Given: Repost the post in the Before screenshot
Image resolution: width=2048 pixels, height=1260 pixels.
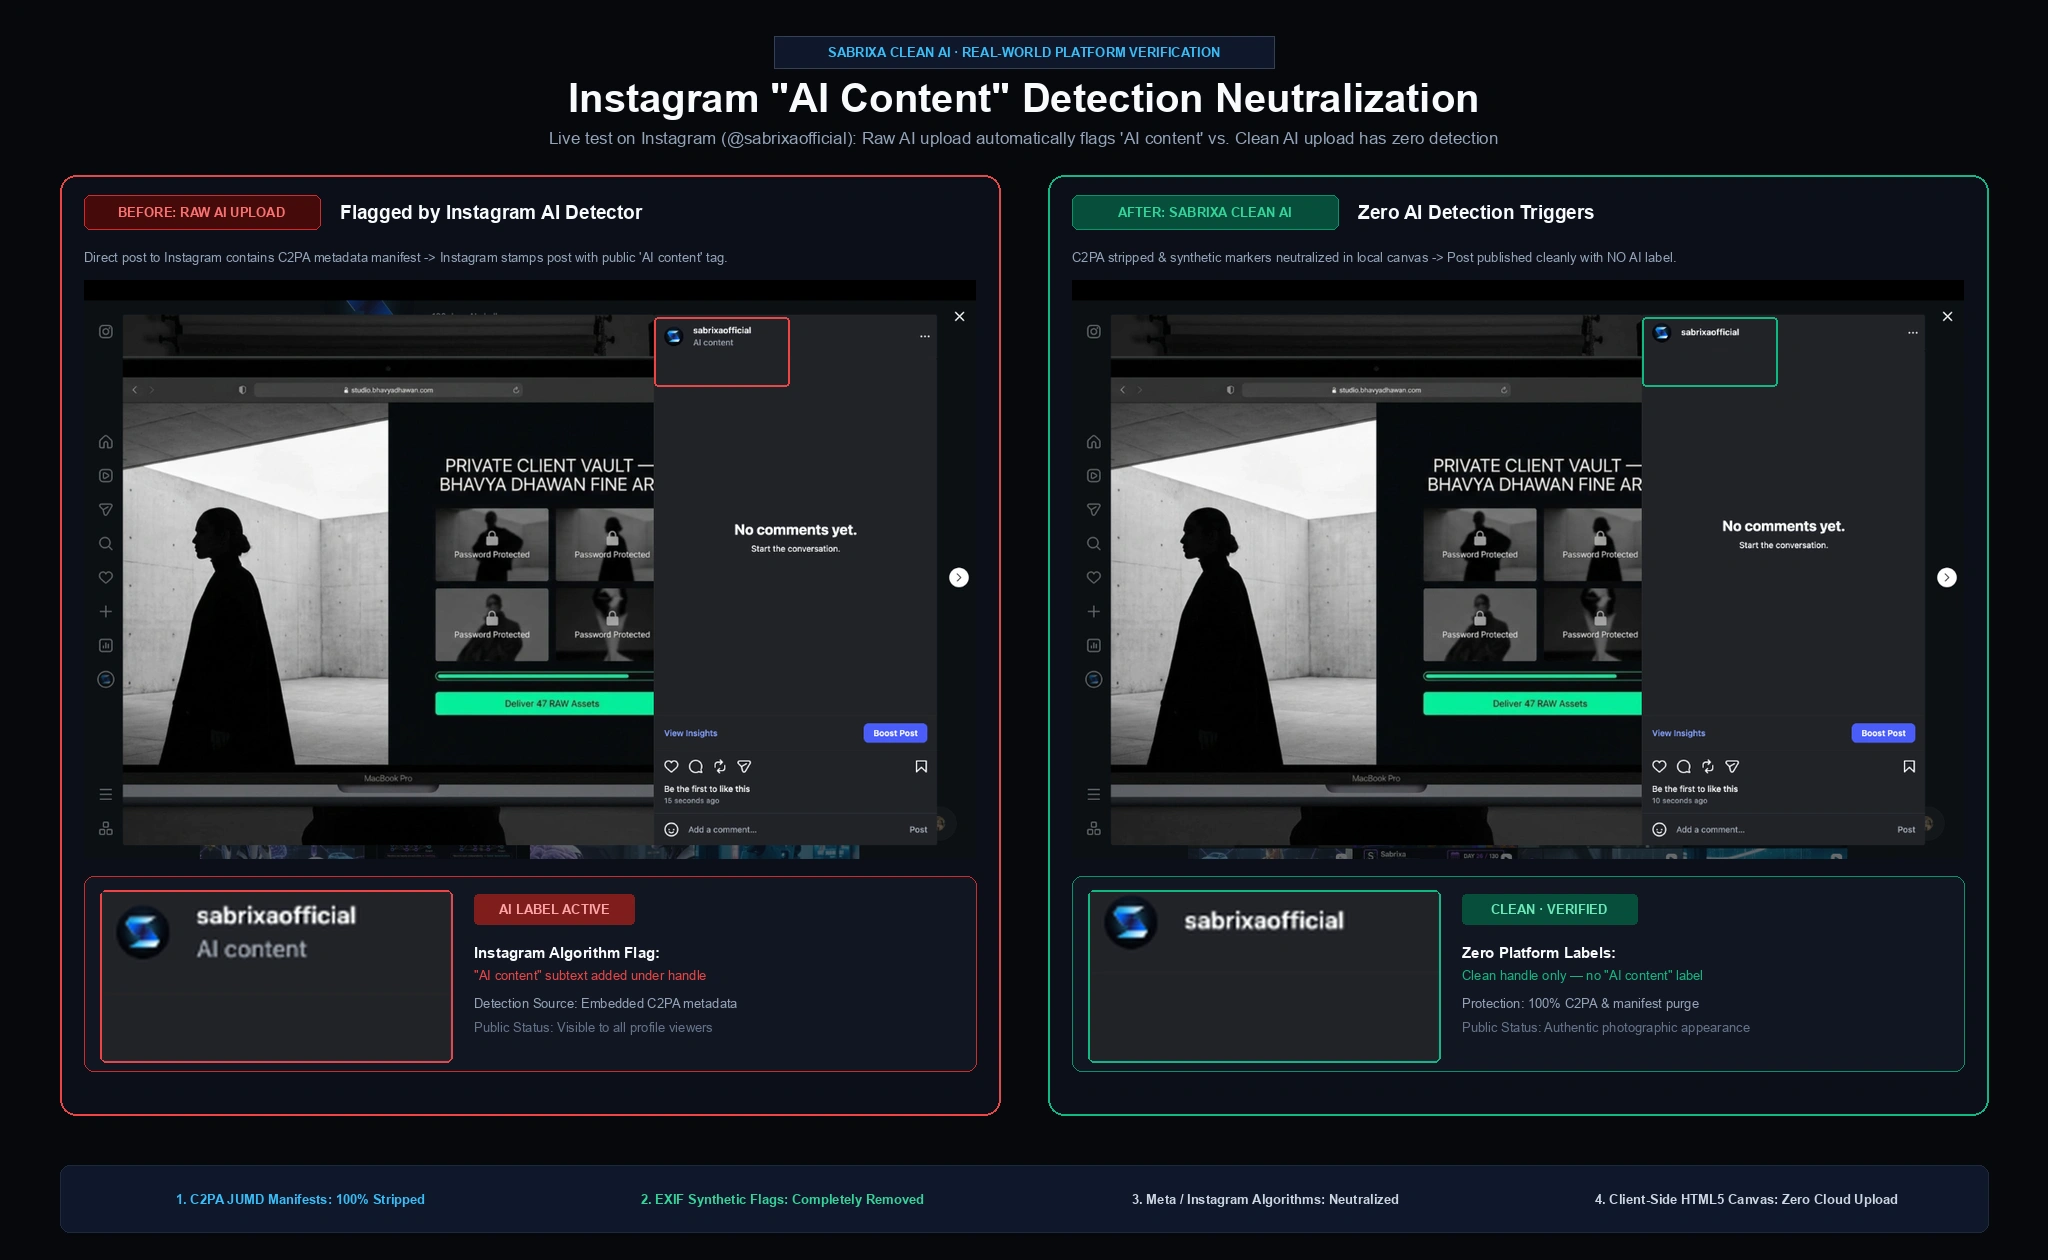Looking at the screenshot, I should (720, 767).
